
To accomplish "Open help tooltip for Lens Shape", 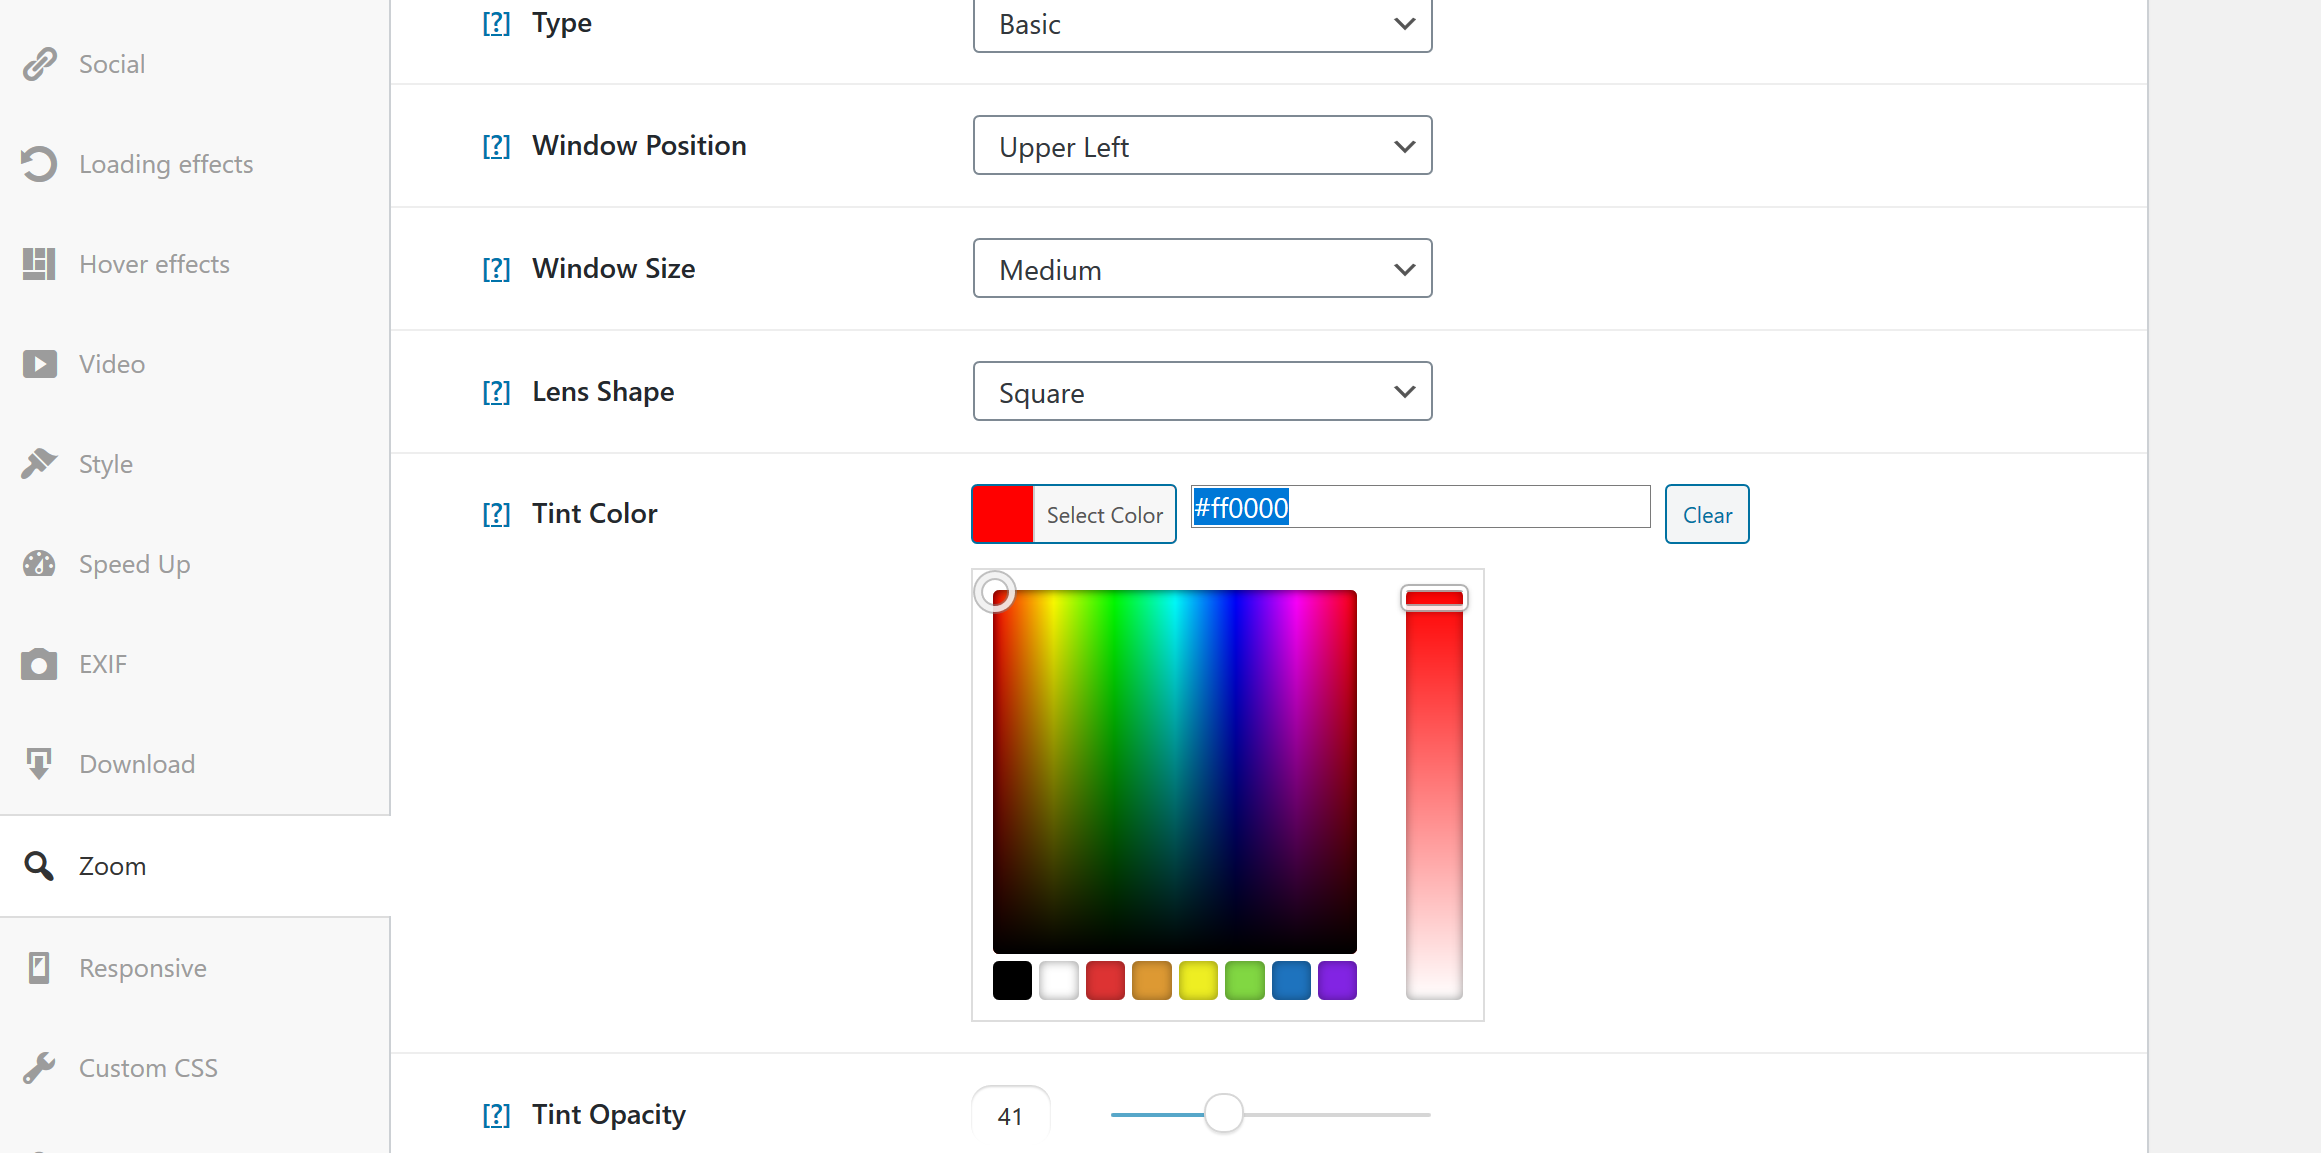I will 496,392.
